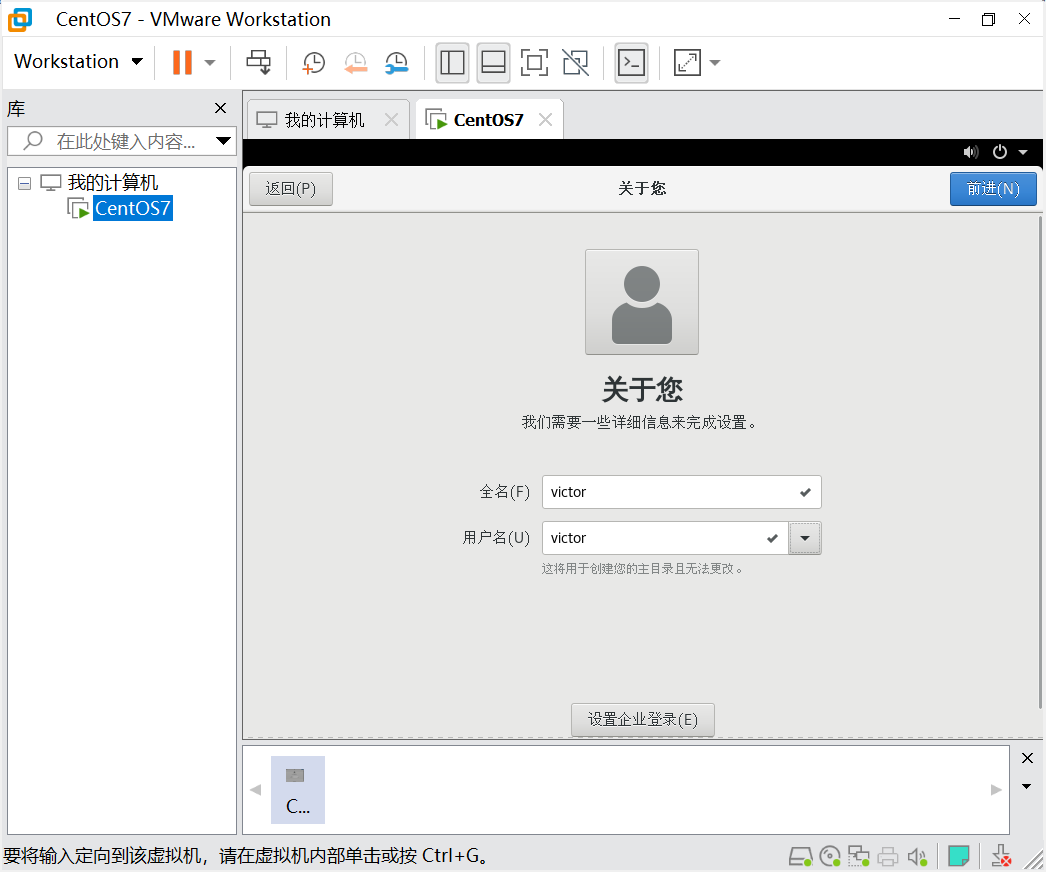
Task: Click the VMware Tools install status icon
Action: (1001, 855)
